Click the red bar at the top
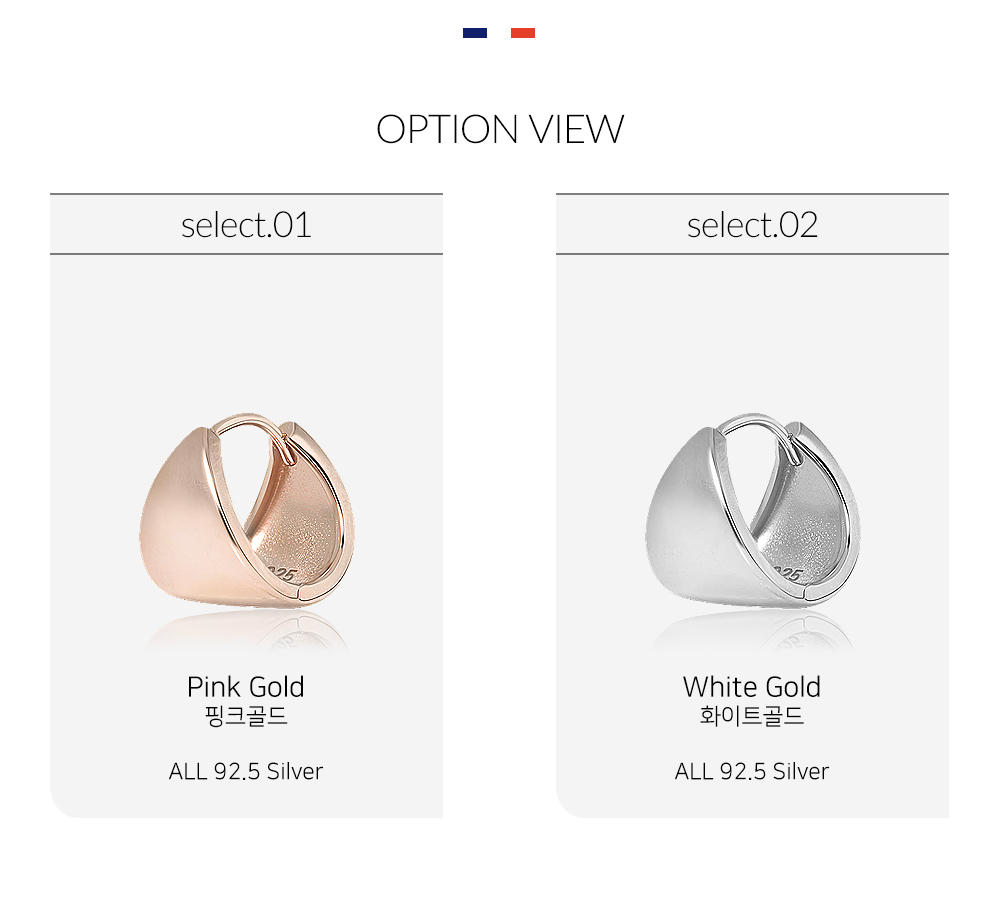Image resolution: width=1000 pixels, height=918 pixels. click(522, 33)
